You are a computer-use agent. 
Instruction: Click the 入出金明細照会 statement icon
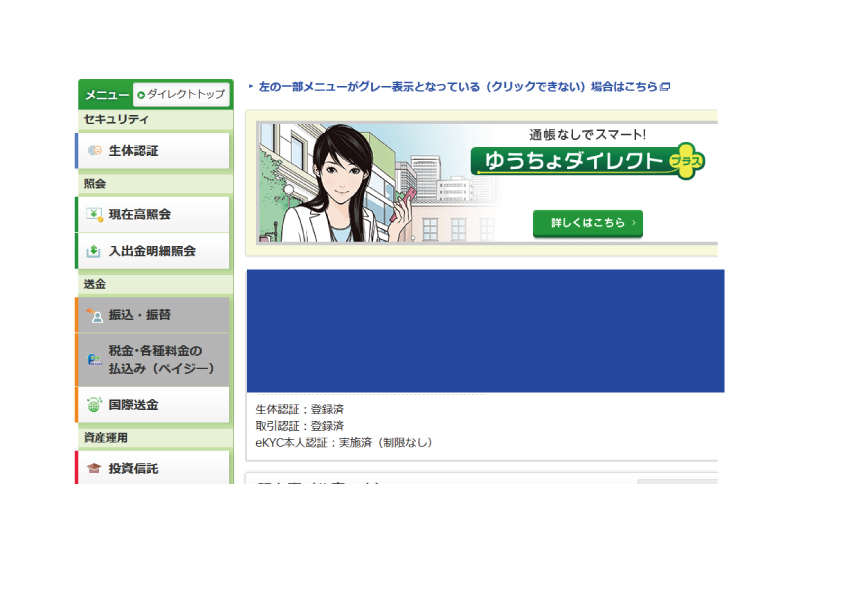[x=93, y=251]
